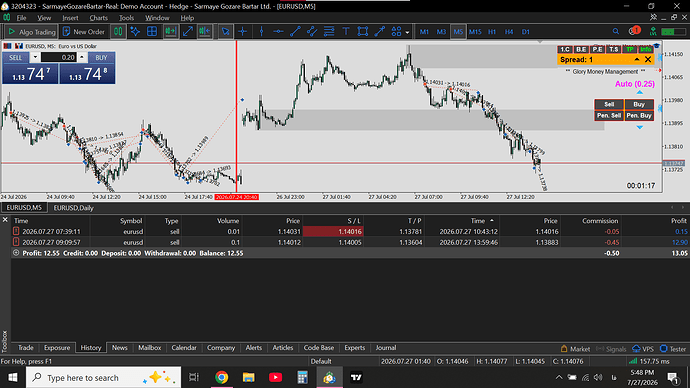Click the Pen. Buy button

(x=639, y=115)
